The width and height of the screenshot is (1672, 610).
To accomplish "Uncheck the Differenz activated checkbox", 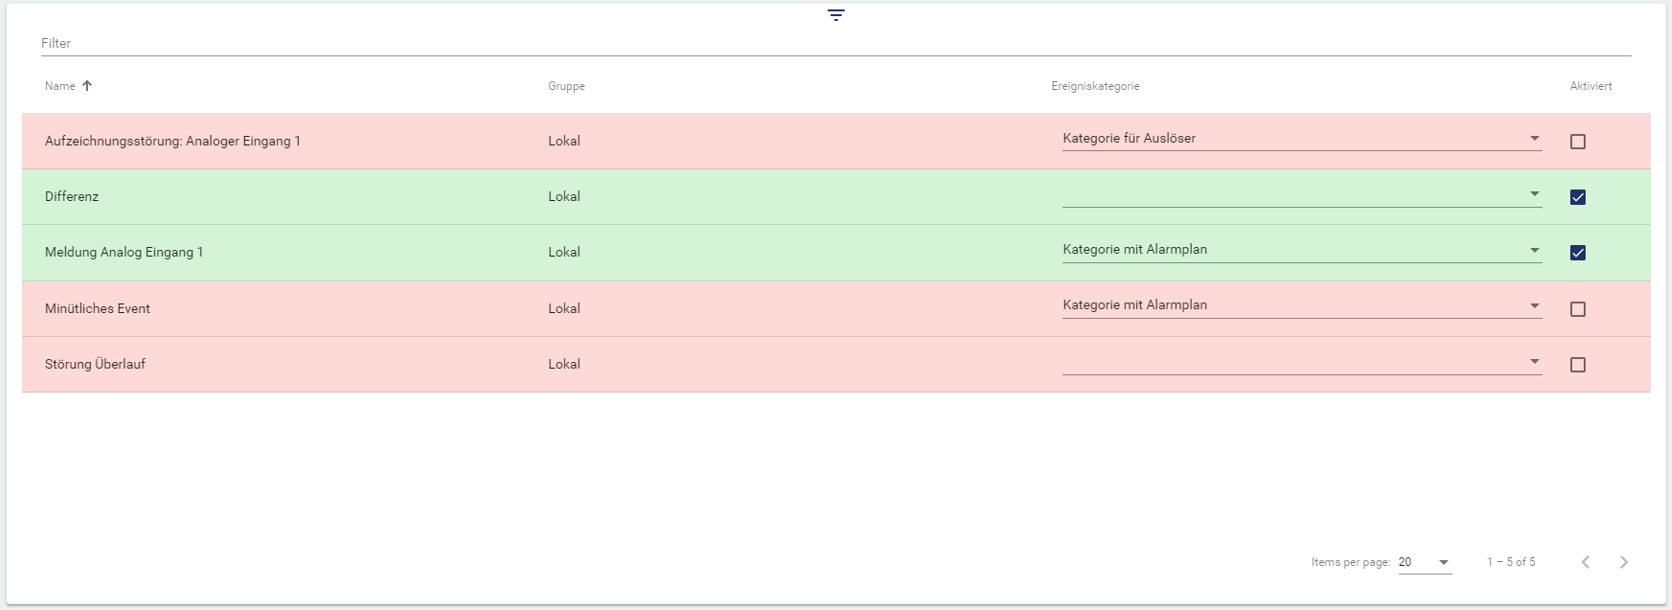I will (1577, 197).
